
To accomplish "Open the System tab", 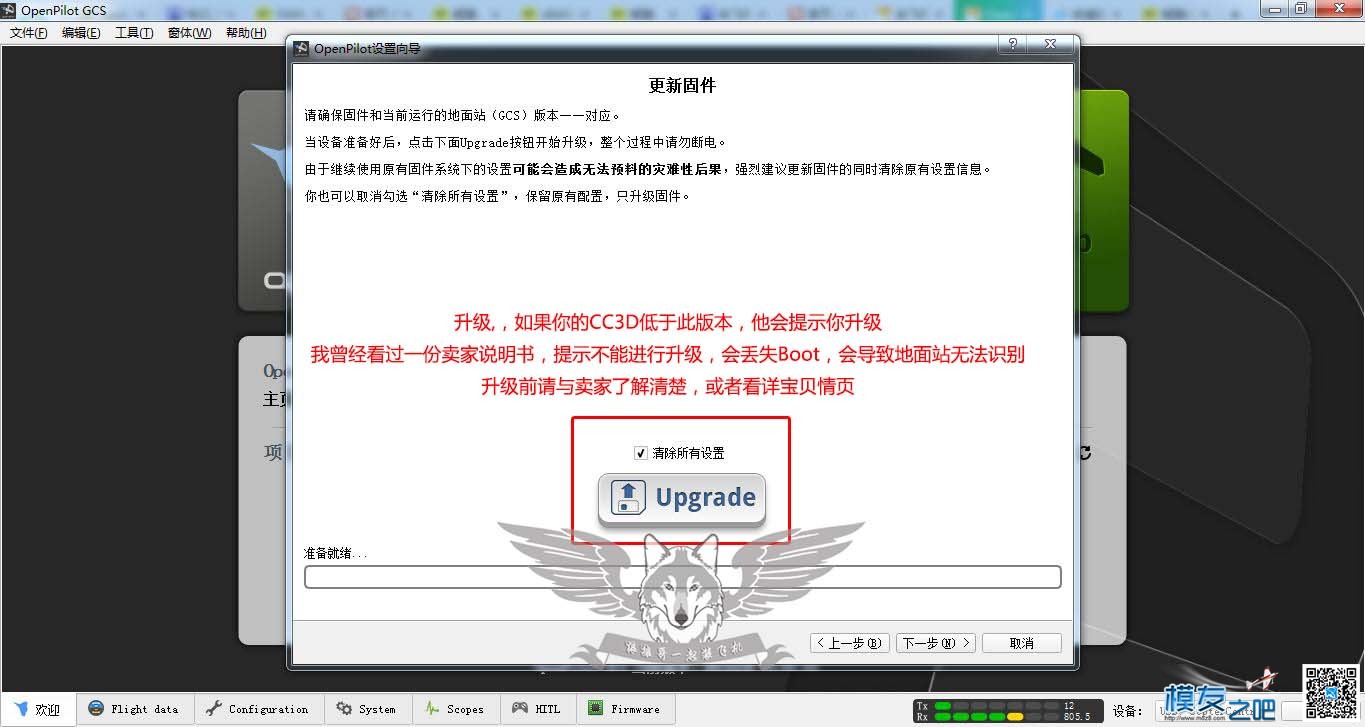I will point(367,709).
